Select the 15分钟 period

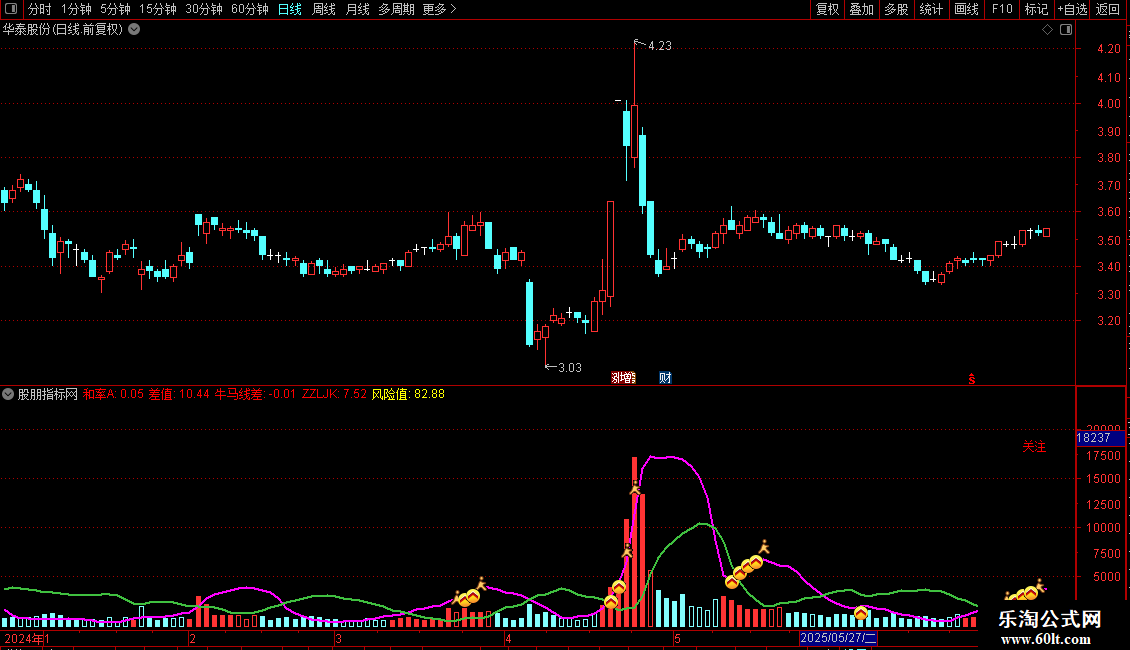coord(157,9)
